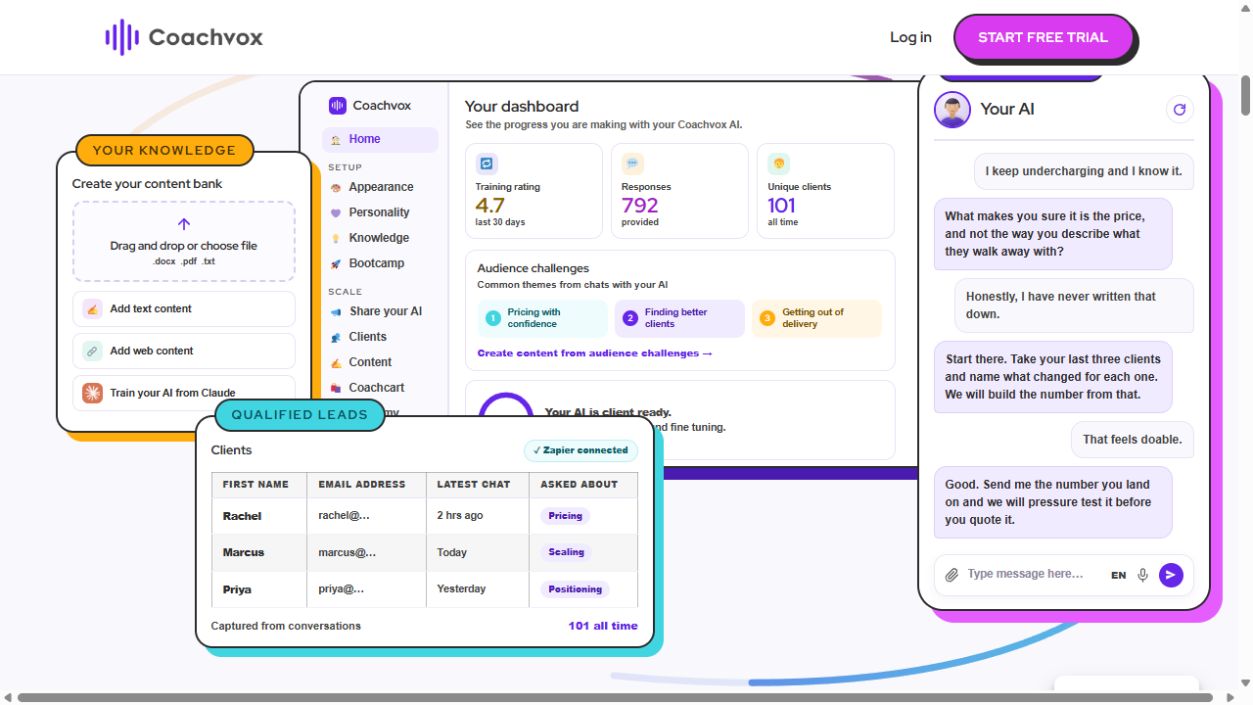Click the Scaling tag in Marcus's row
Image resolution: width=1253 pixels, height=705 pixels.
pos(566,552)
